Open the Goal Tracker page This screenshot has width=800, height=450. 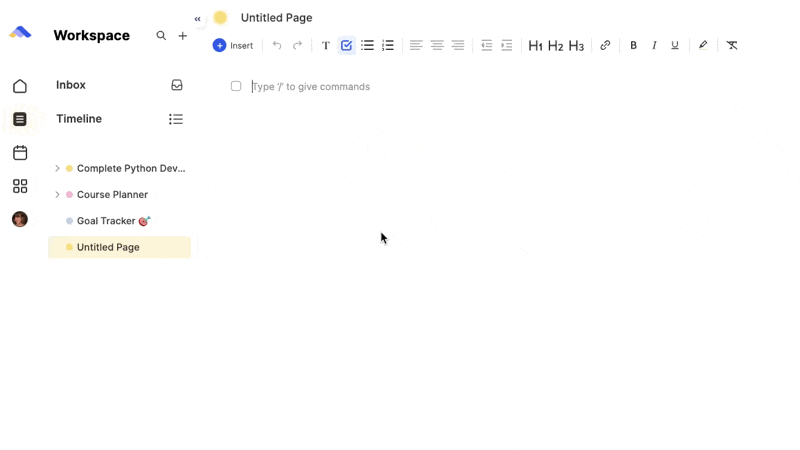tap(106, 221)
